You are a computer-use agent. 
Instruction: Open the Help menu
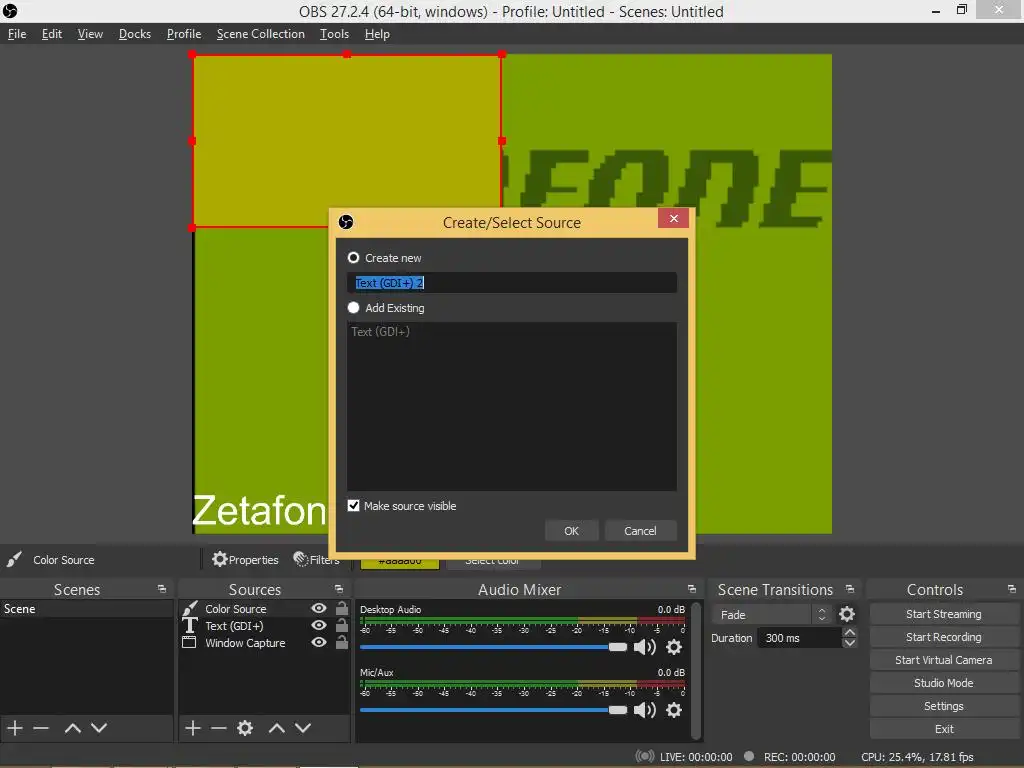[377, 34]
